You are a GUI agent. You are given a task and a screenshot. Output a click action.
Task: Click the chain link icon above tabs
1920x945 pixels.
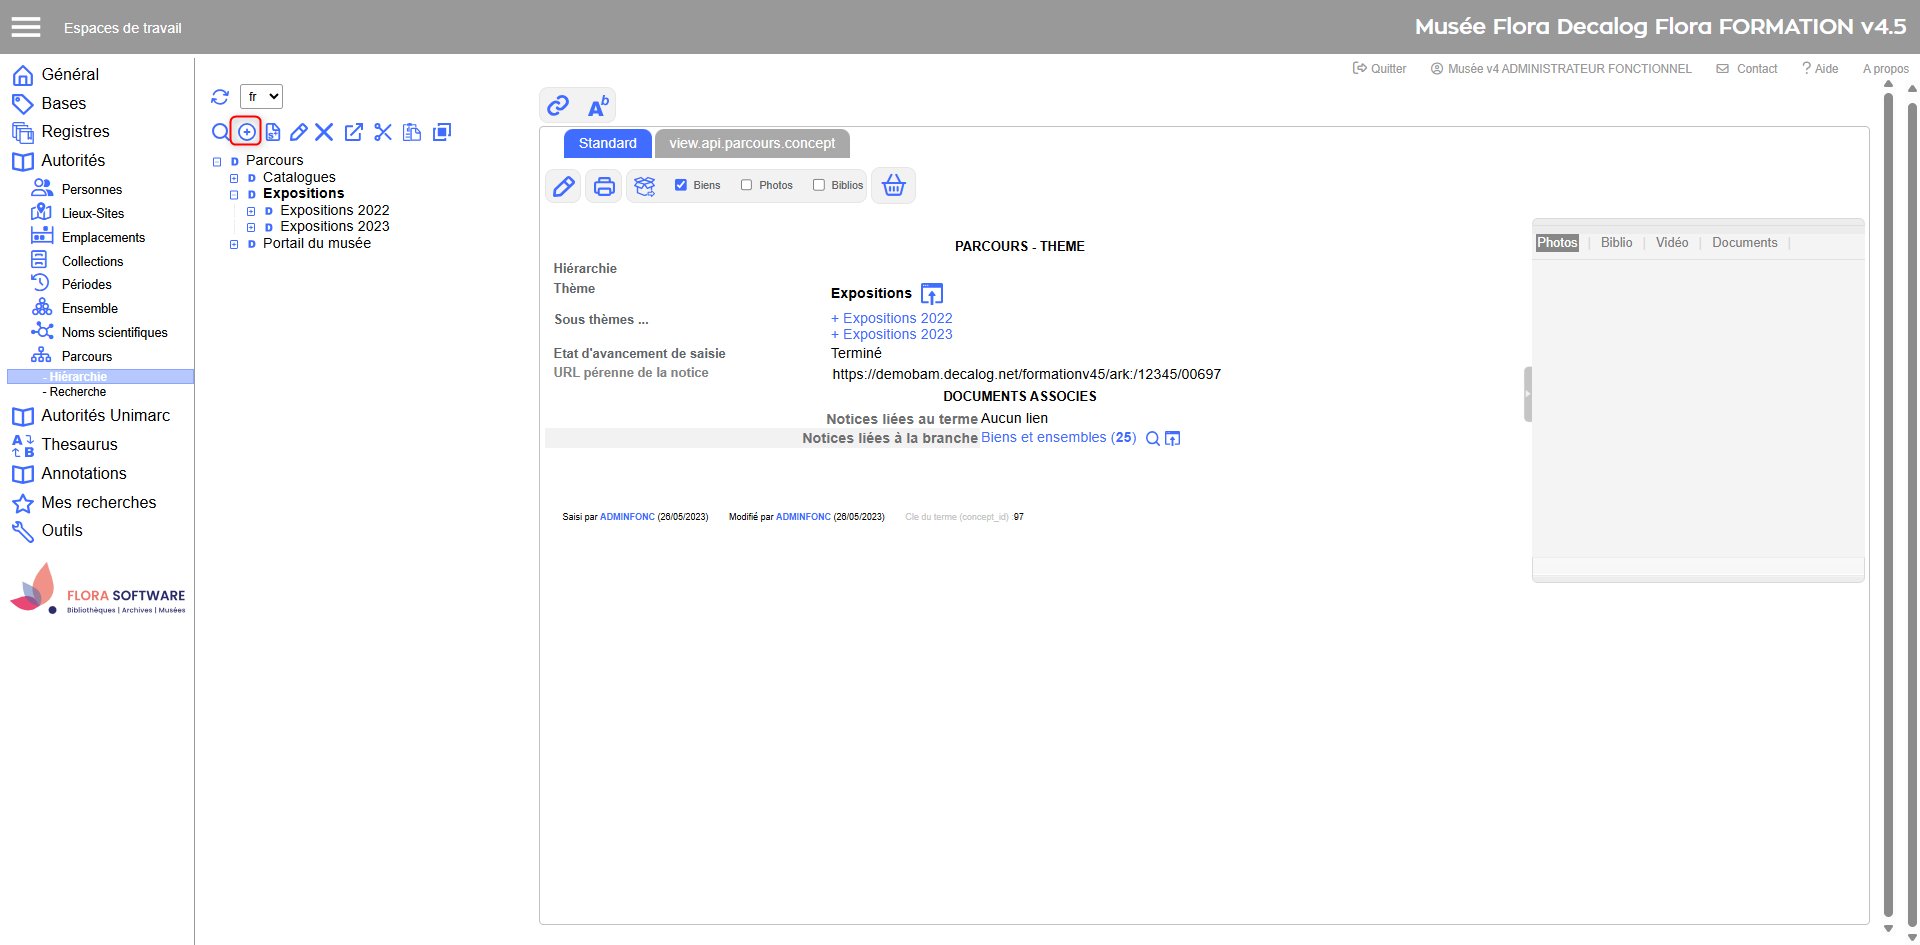(x=558, y=105)
